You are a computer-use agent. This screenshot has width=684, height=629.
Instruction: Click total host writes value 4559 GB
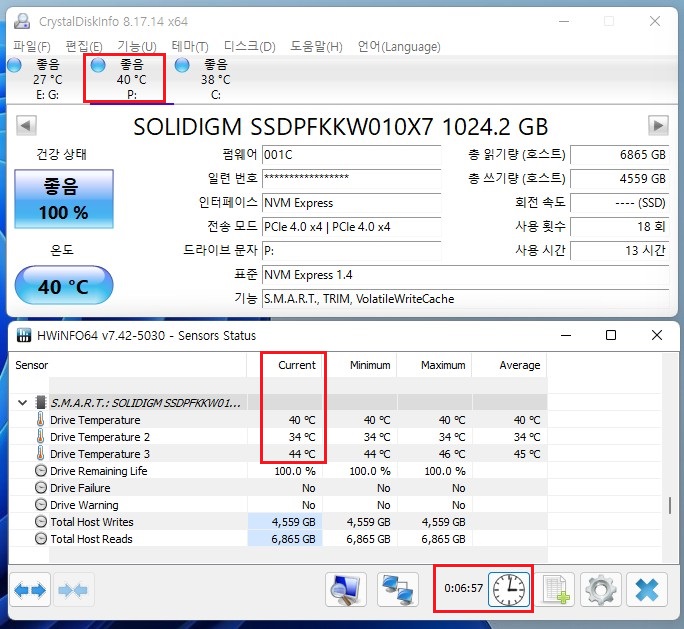pyautogui.click(x=619, y=178)
